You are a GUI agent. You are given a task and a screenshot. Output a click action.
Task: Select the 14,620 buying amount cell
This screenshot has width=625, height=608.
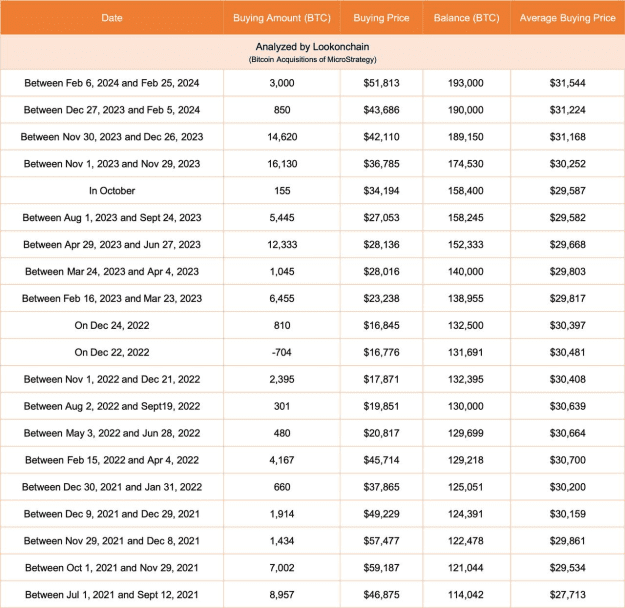[282, 137]
